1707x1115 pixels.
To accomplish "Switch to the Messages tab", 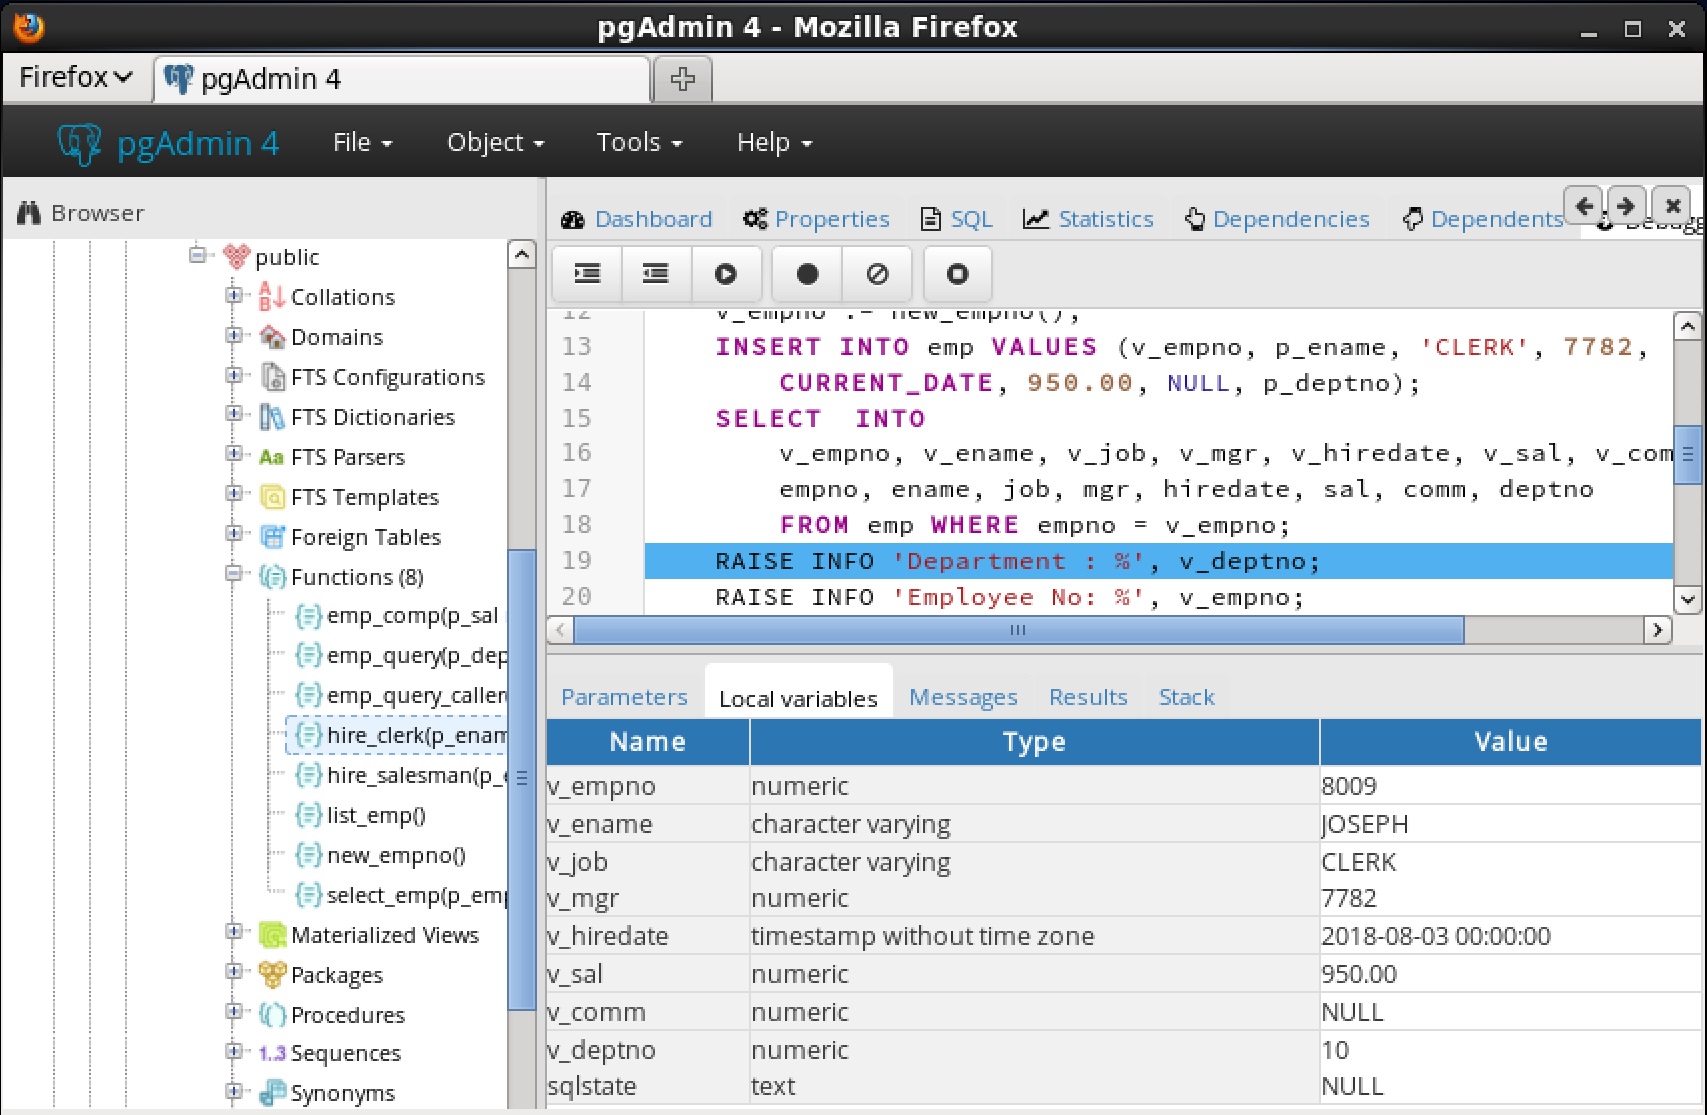I will coord(962,697).
